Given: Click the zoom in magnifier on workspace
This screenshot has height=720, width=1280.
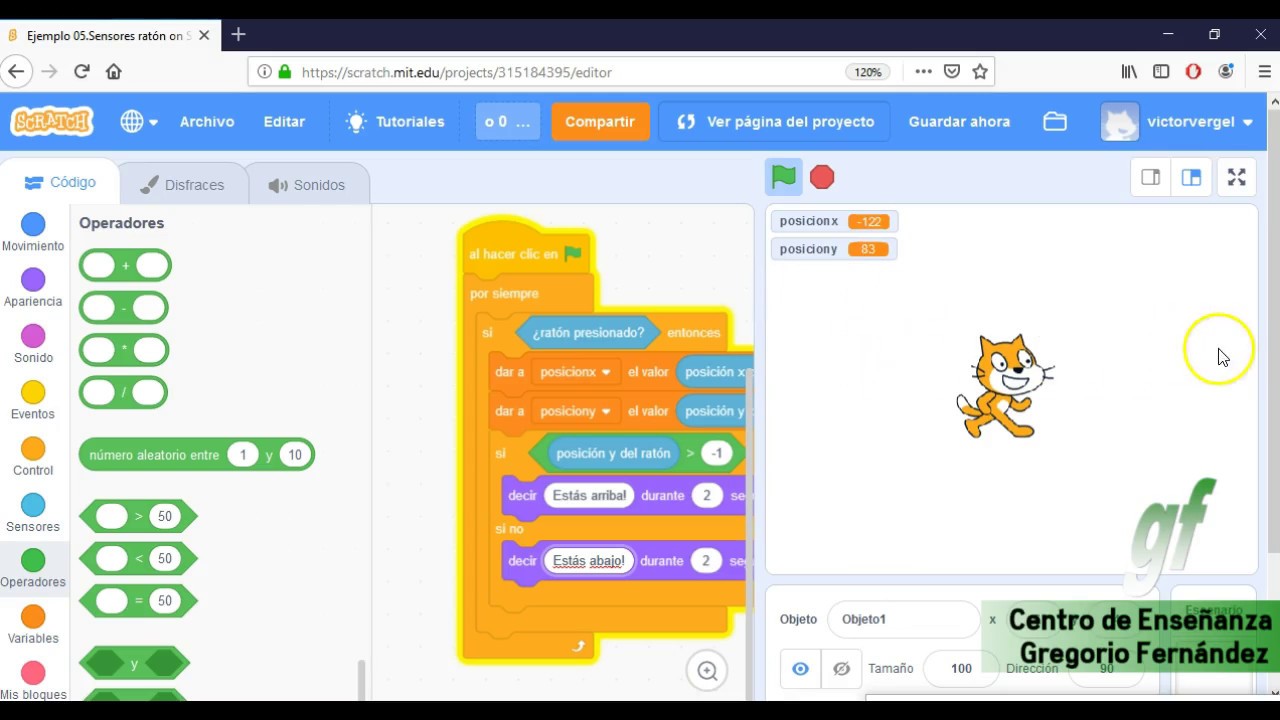Looking at the screenshot, I should pyautogui.click(x=707, y=671).
